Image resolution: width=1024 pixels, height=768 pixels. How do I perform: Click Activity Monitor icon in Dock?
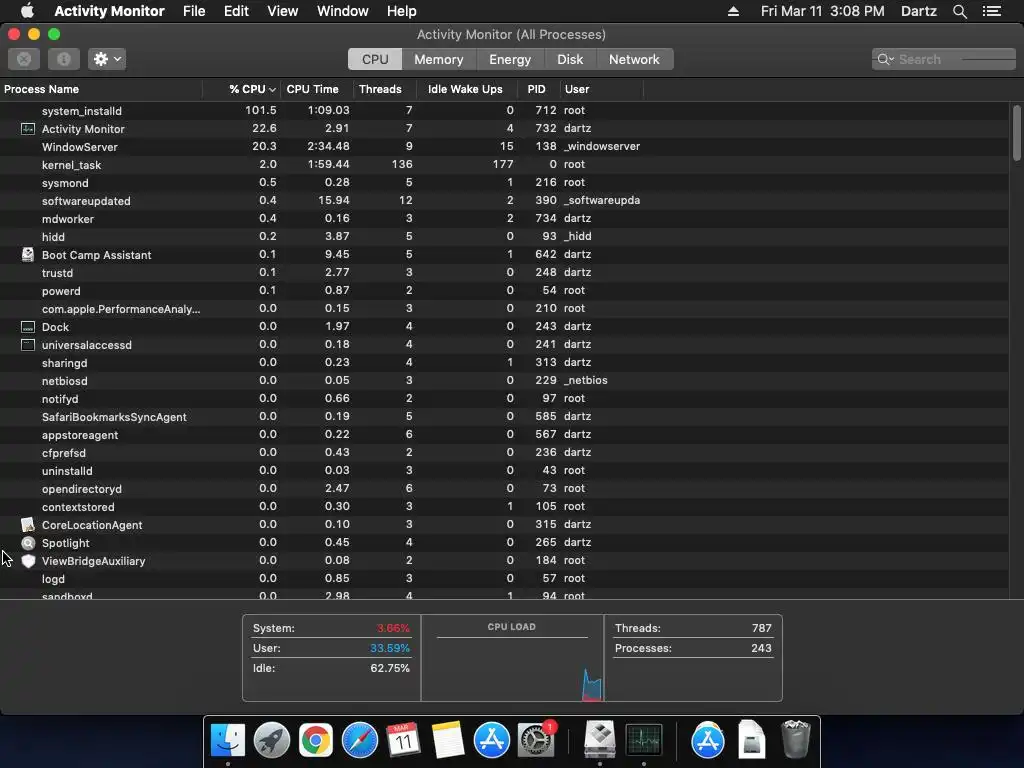pos(644,740)
